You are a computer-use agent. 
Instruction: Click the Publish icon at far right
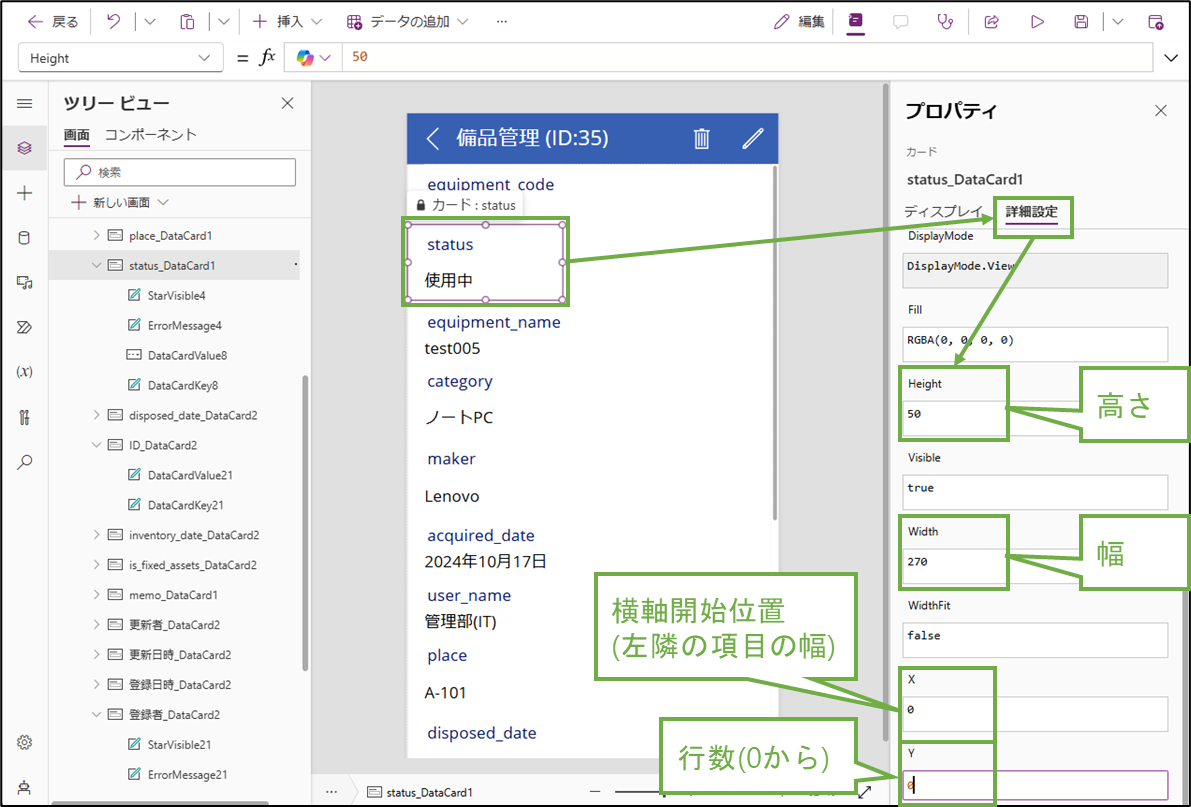1156,22
